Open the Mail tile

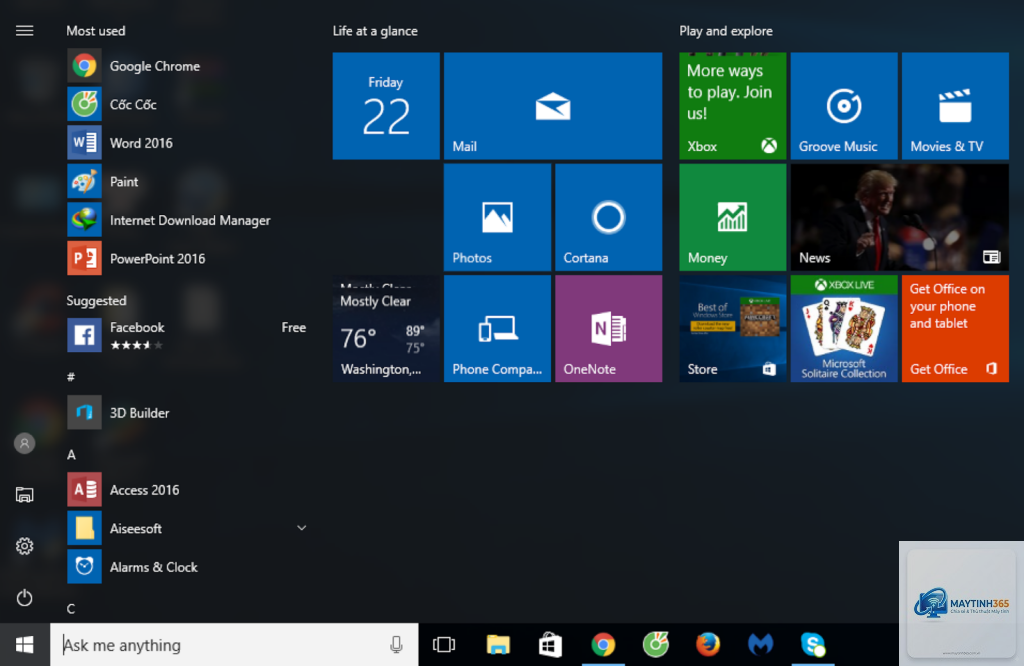click(x=552, y=106)
